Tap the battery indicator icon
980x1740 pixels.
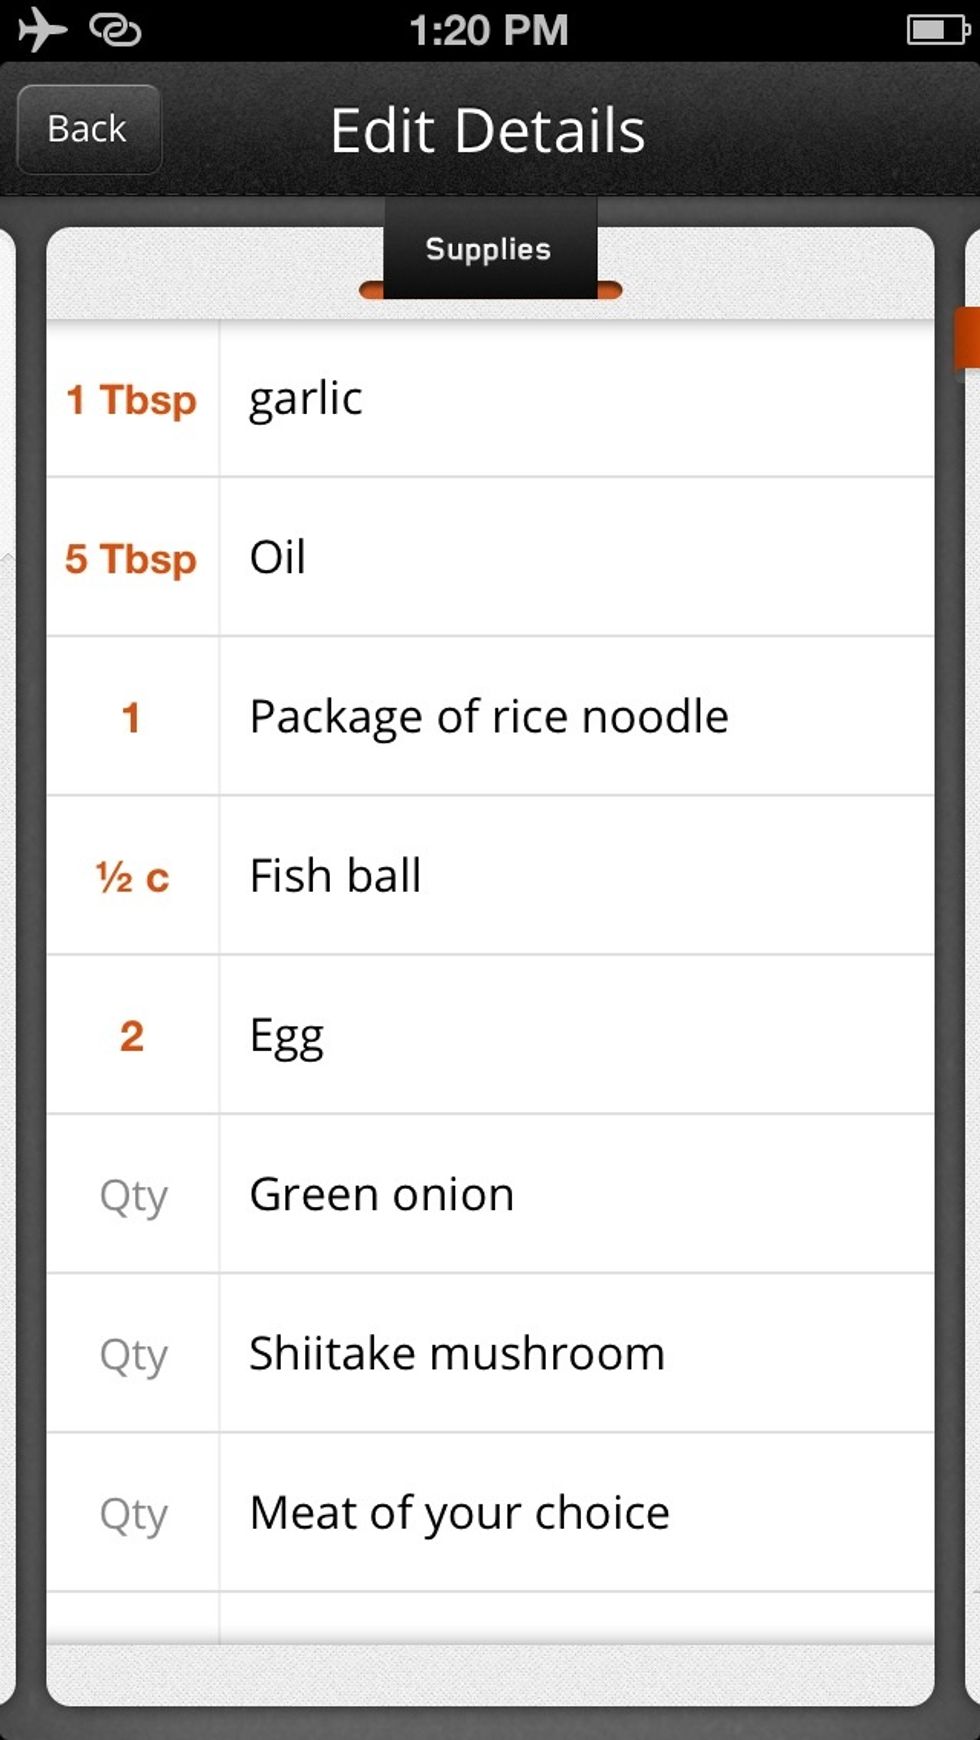tap(937, 30)
